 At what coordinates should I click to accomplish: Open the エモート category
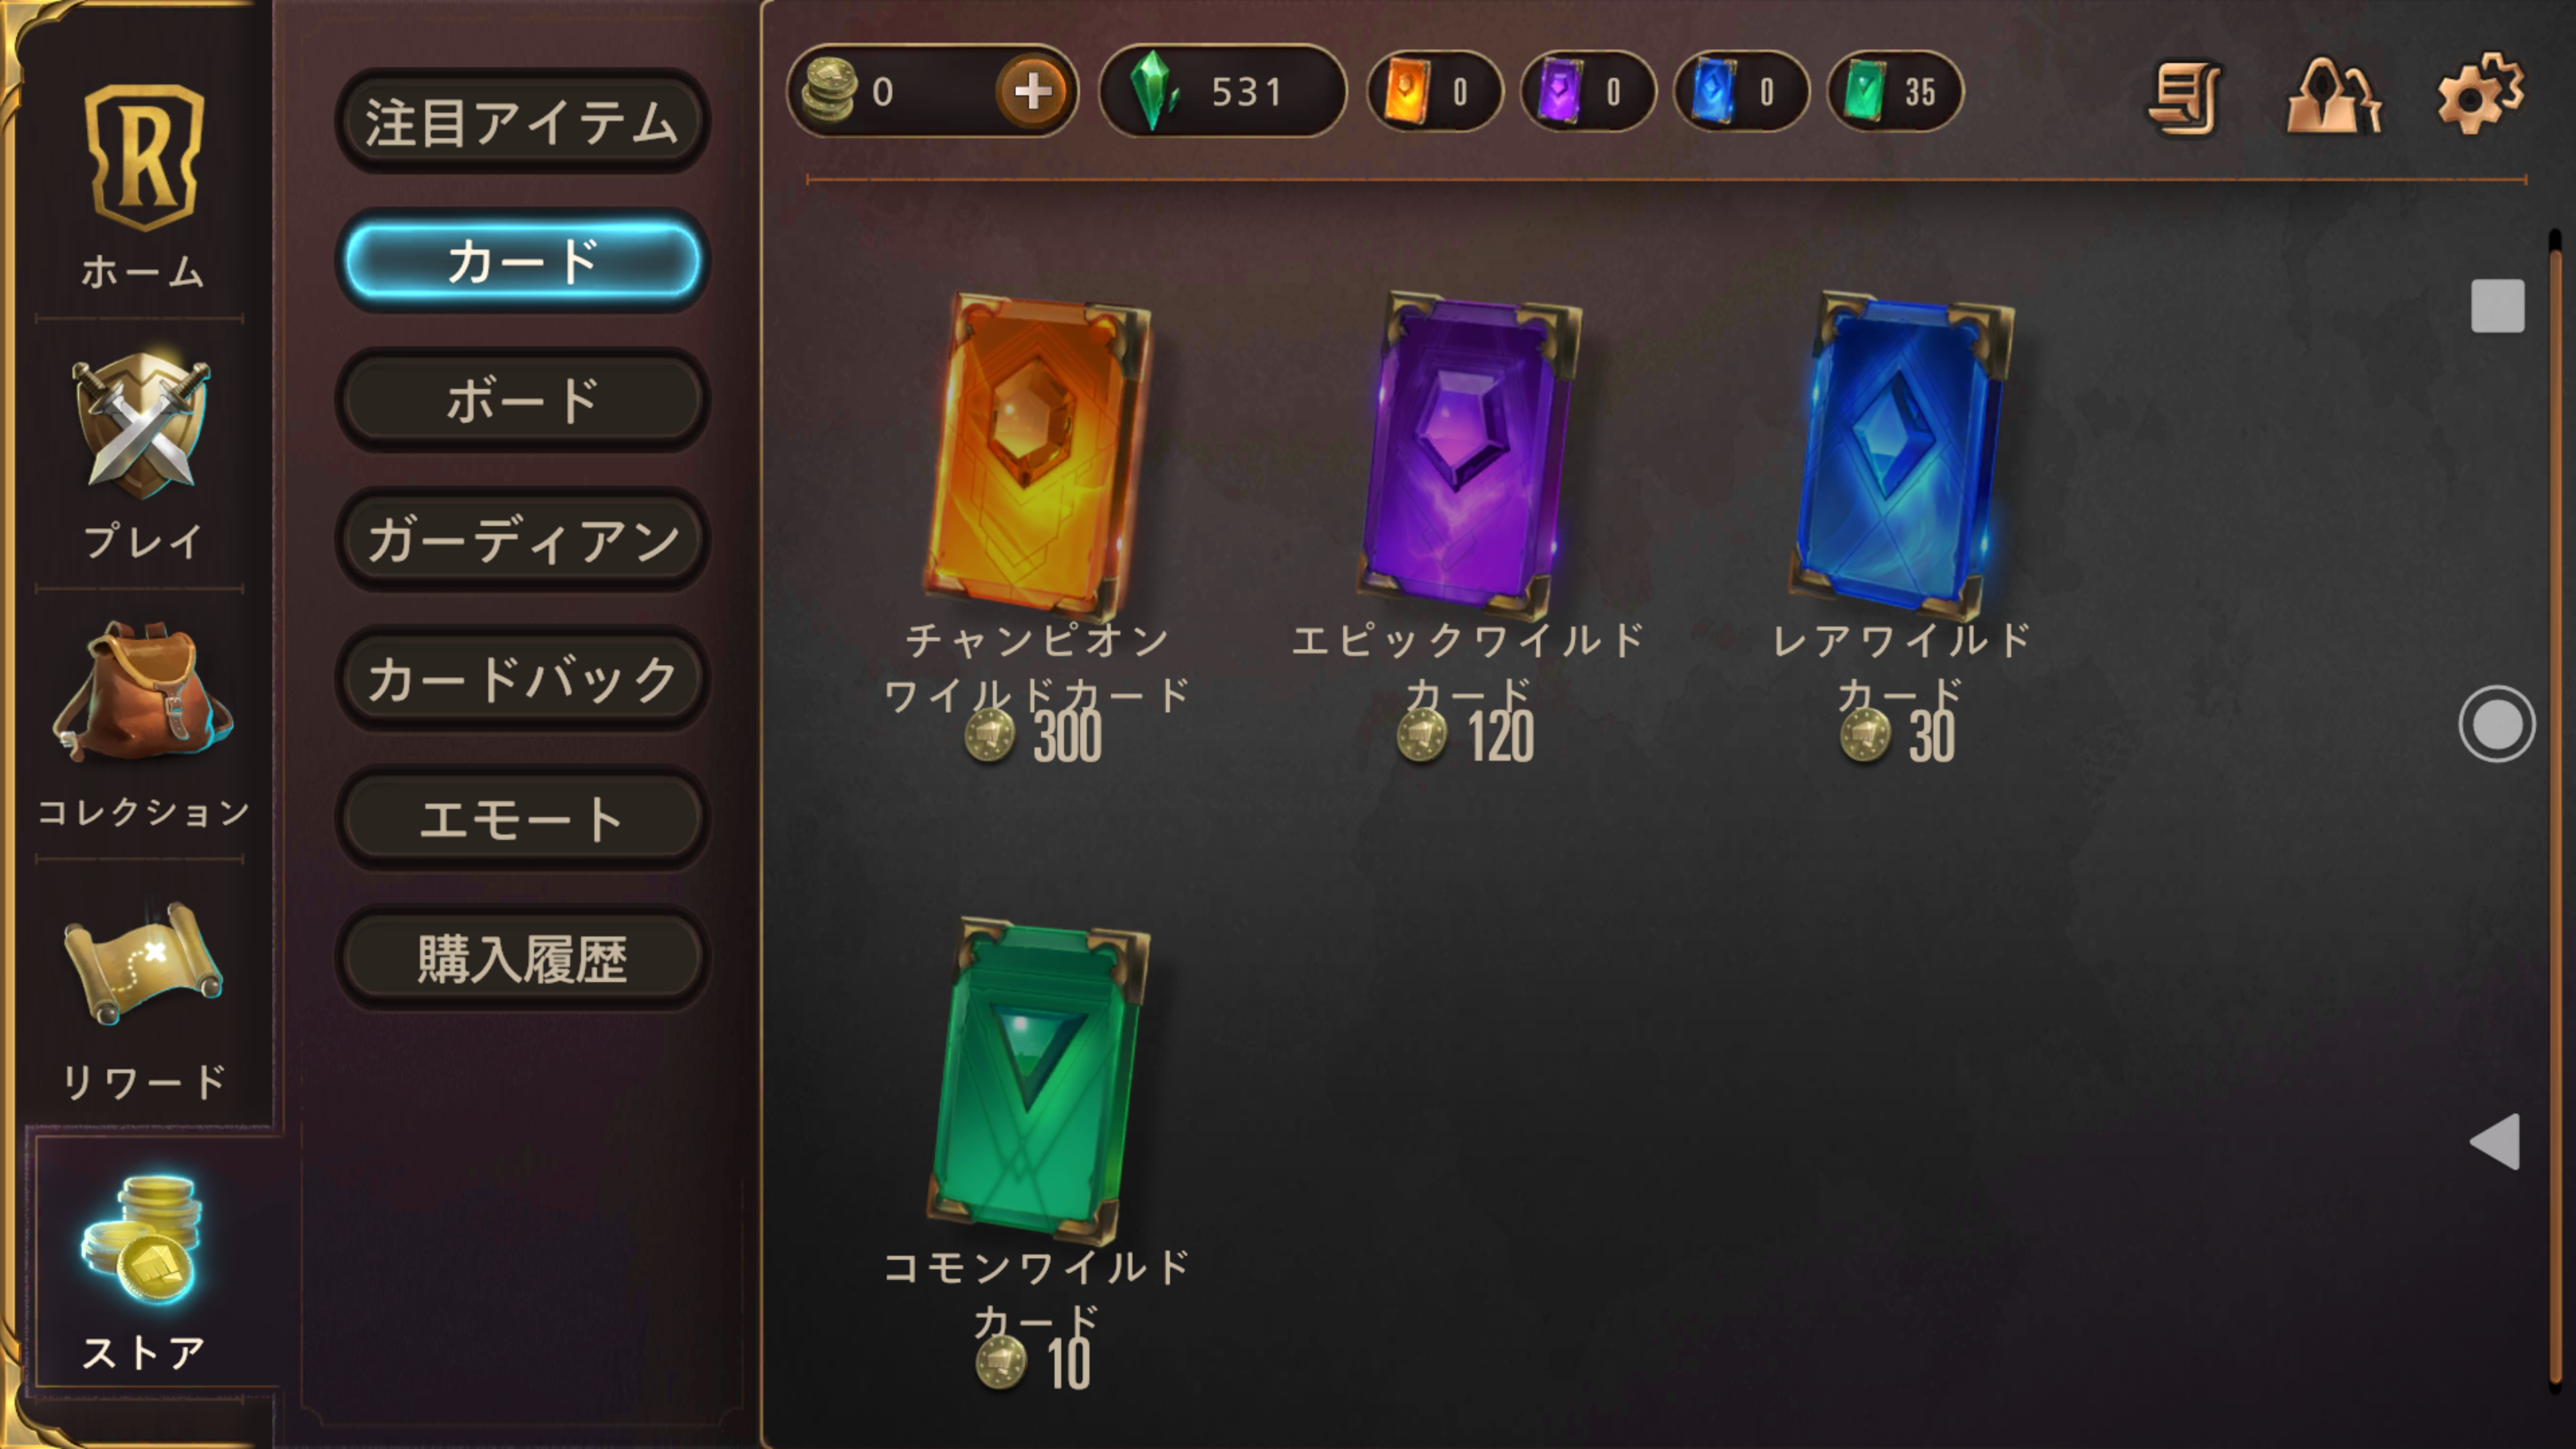point(522,818)
